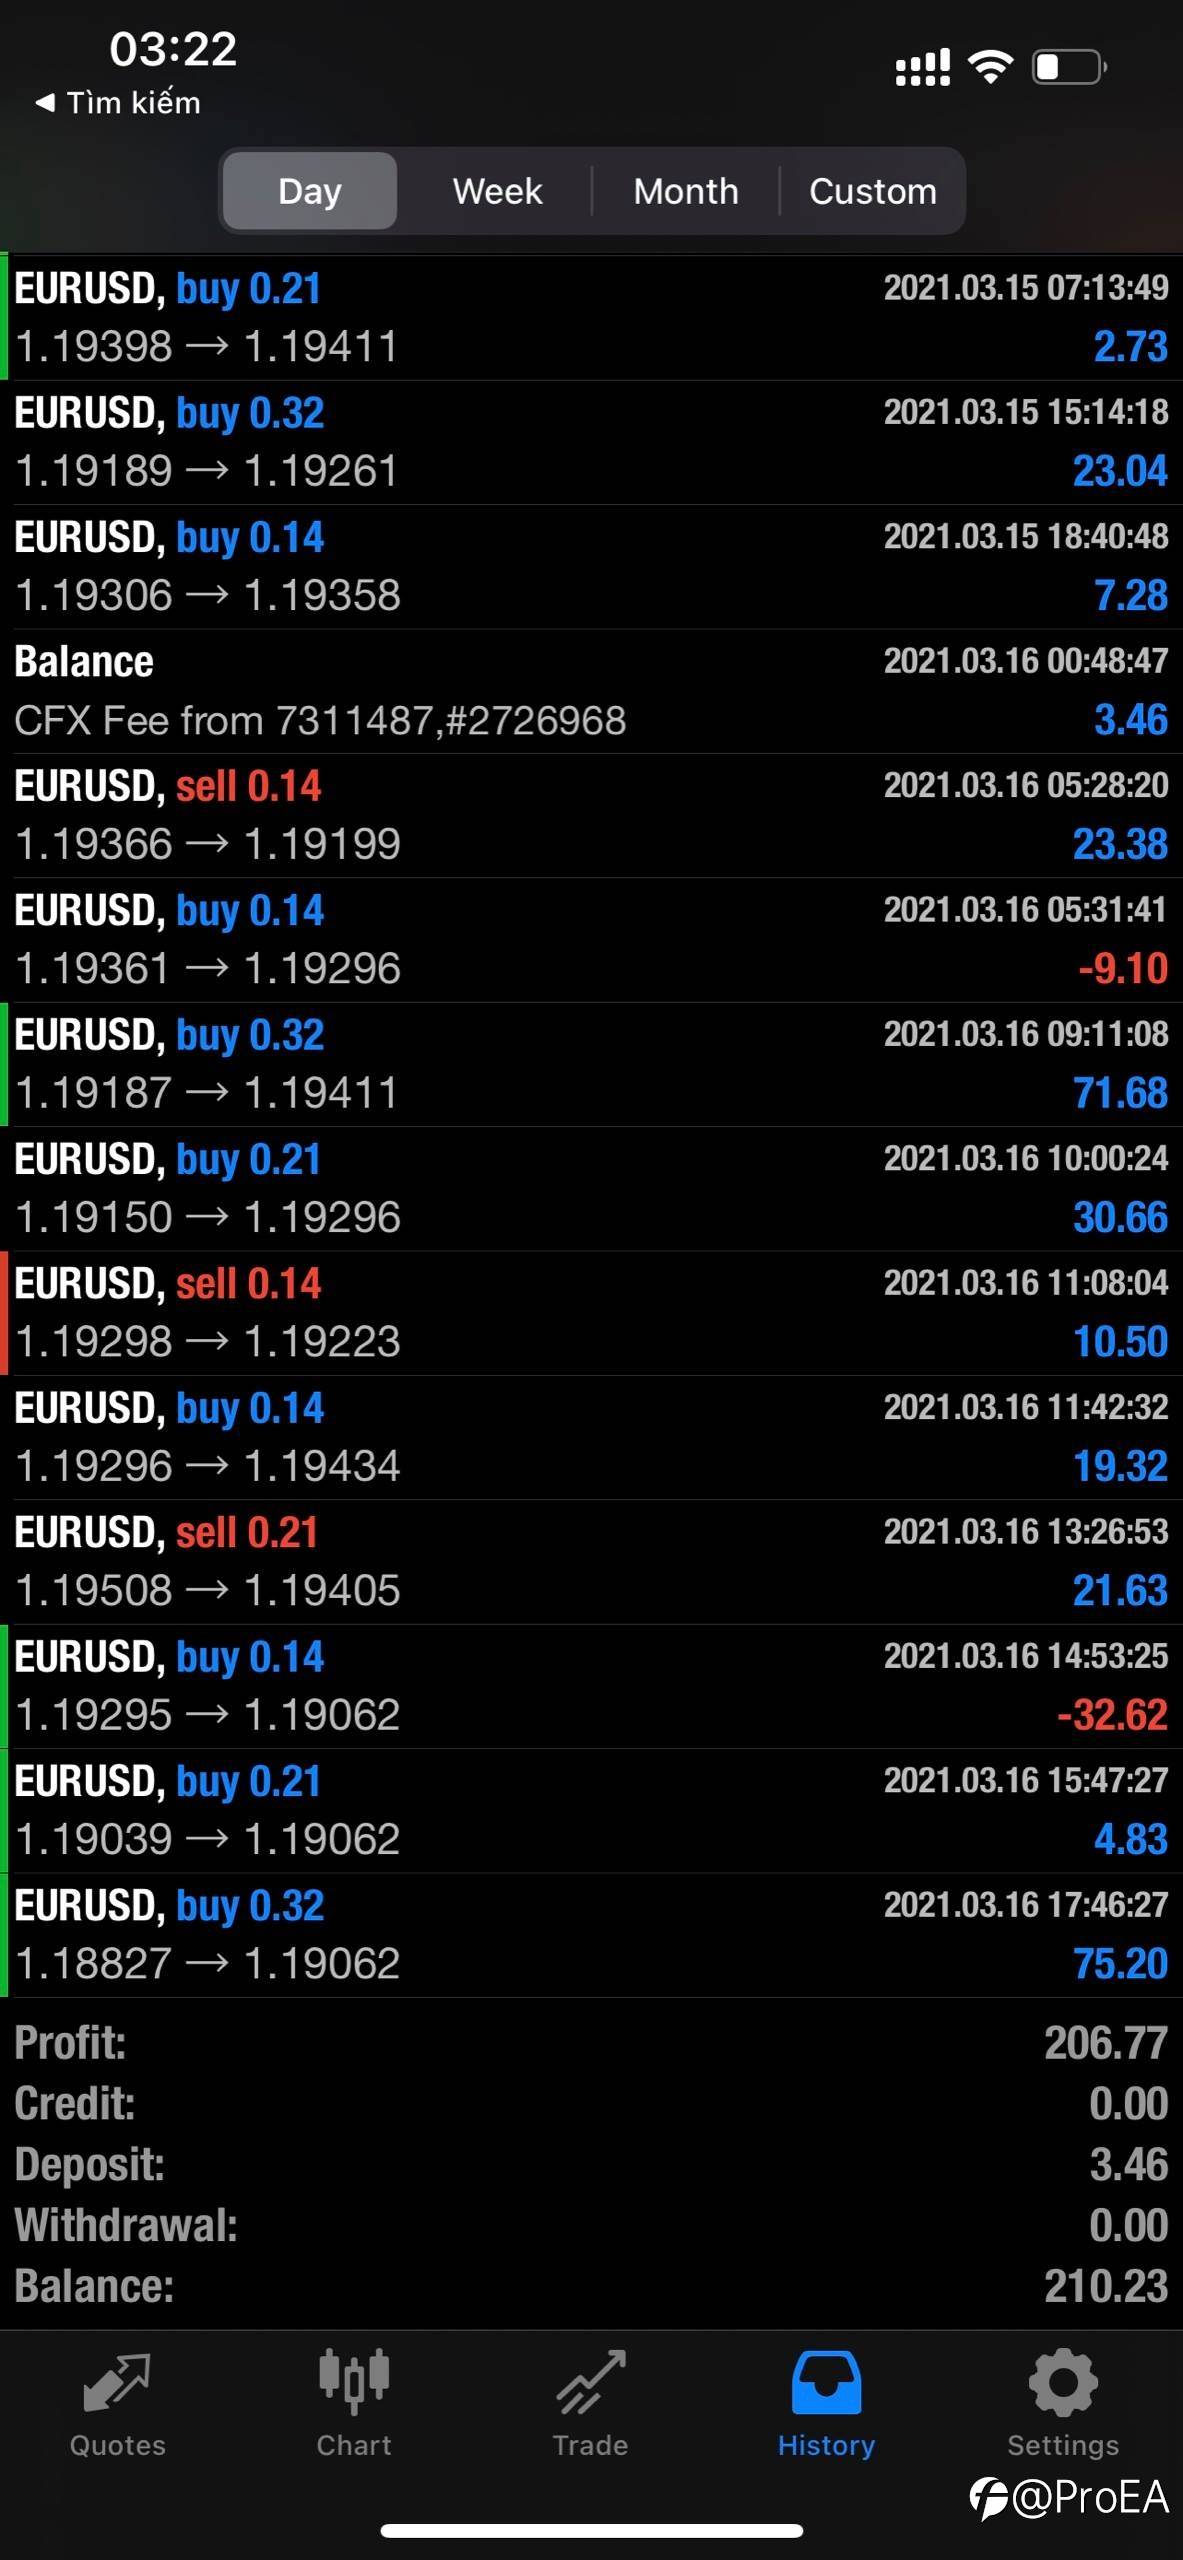The image size is (1183, 2560).
Task: Open EURUSD sell 0.14 trade with profit 23.38
Action: [591, 816]
